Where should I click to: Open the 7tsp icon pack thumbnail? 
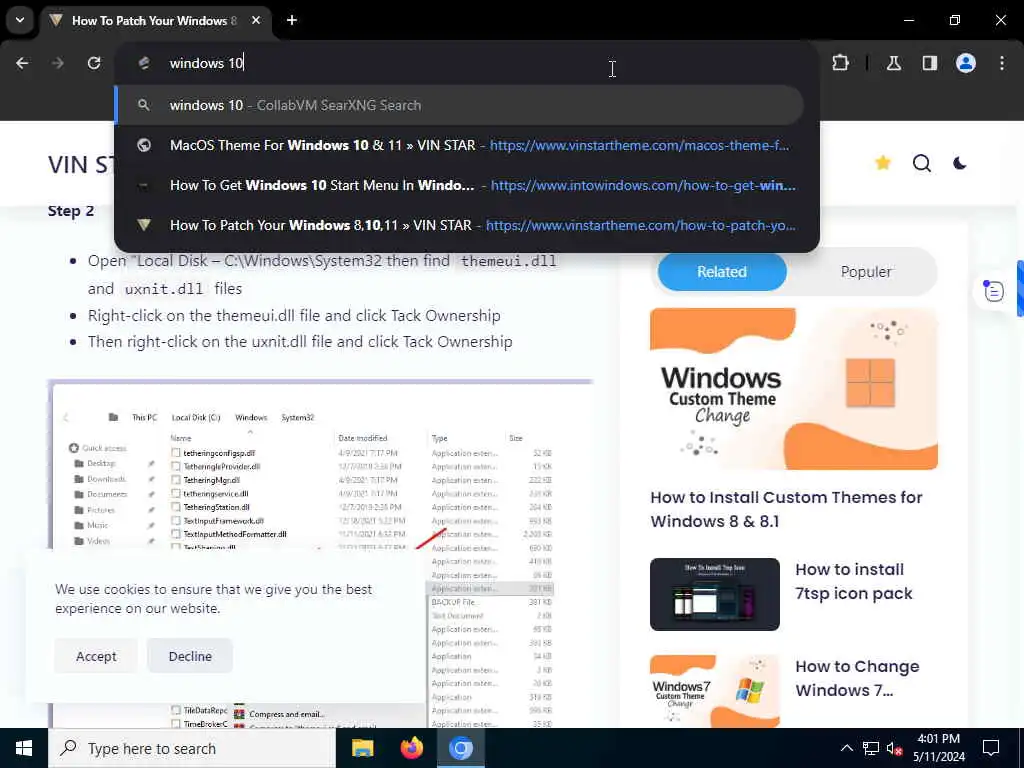tap(714, 594)
